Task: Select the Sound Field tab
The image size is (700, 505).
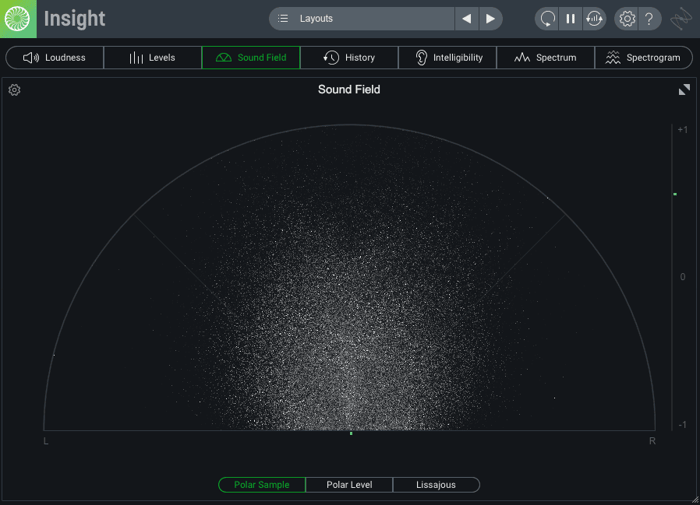Action: [251, 58]
